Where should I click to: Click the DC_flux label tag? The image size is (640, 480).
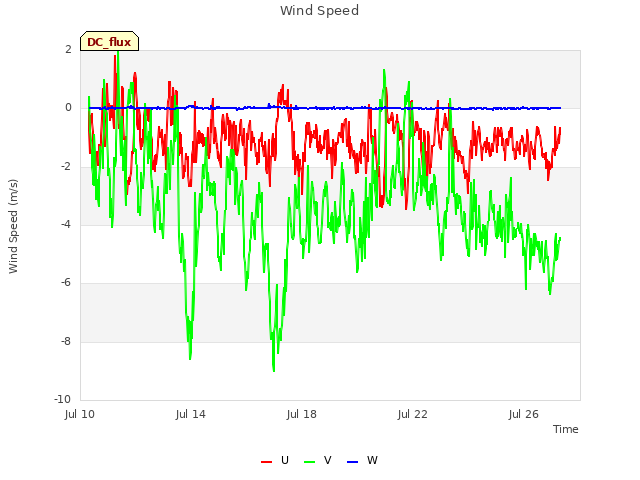coord(109,41)
